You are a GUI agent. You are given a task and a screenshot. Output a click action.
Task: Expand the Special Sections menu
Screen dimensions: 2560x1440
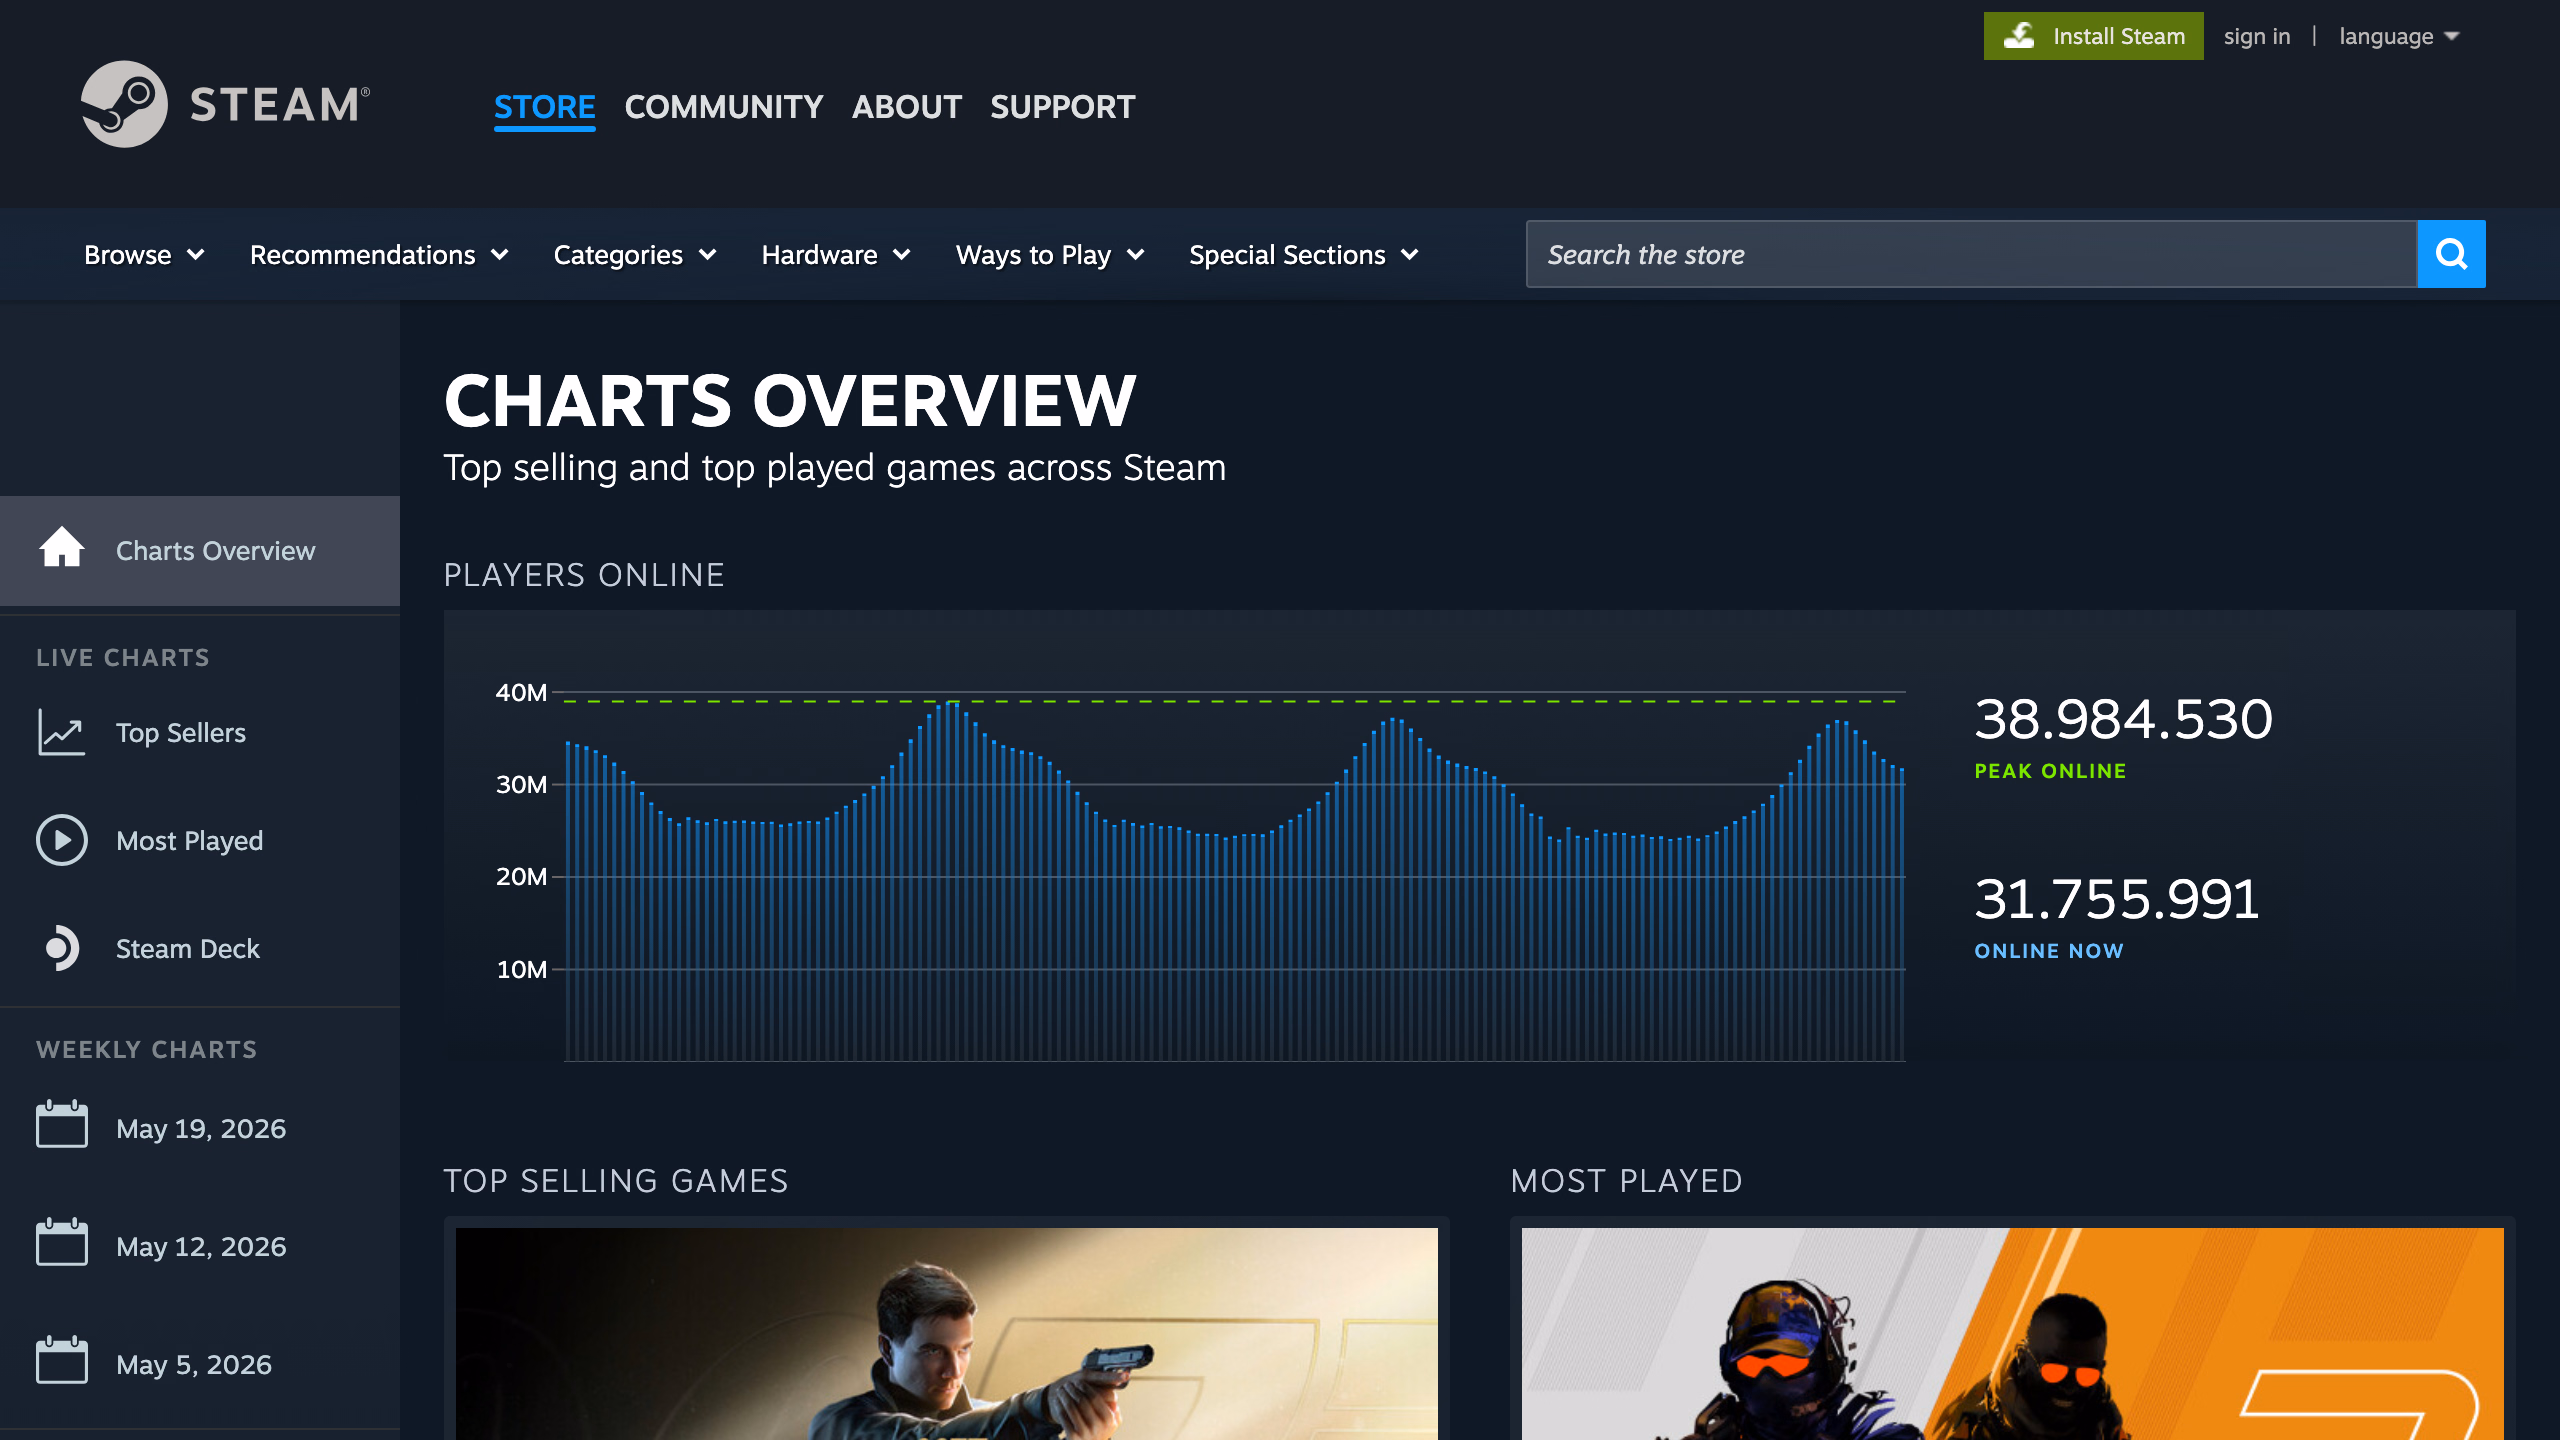coord(1304,255)
